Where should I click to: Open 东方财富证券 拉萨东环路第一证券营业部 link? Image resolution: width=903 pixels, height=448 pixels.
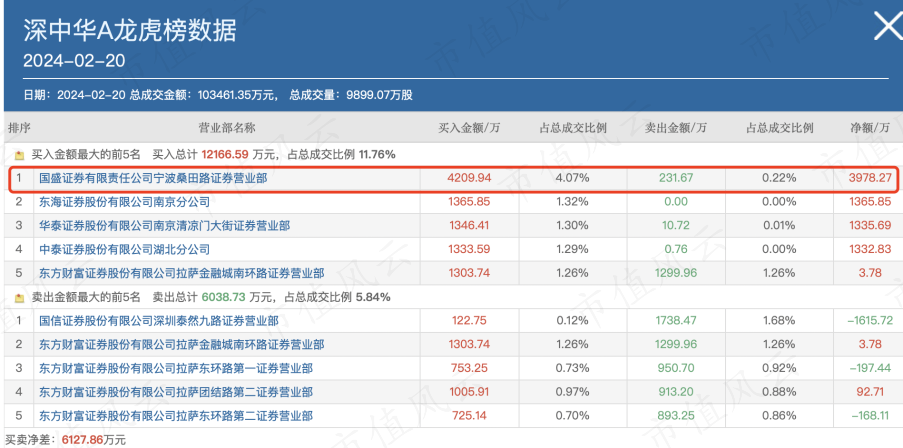[176, 369]
